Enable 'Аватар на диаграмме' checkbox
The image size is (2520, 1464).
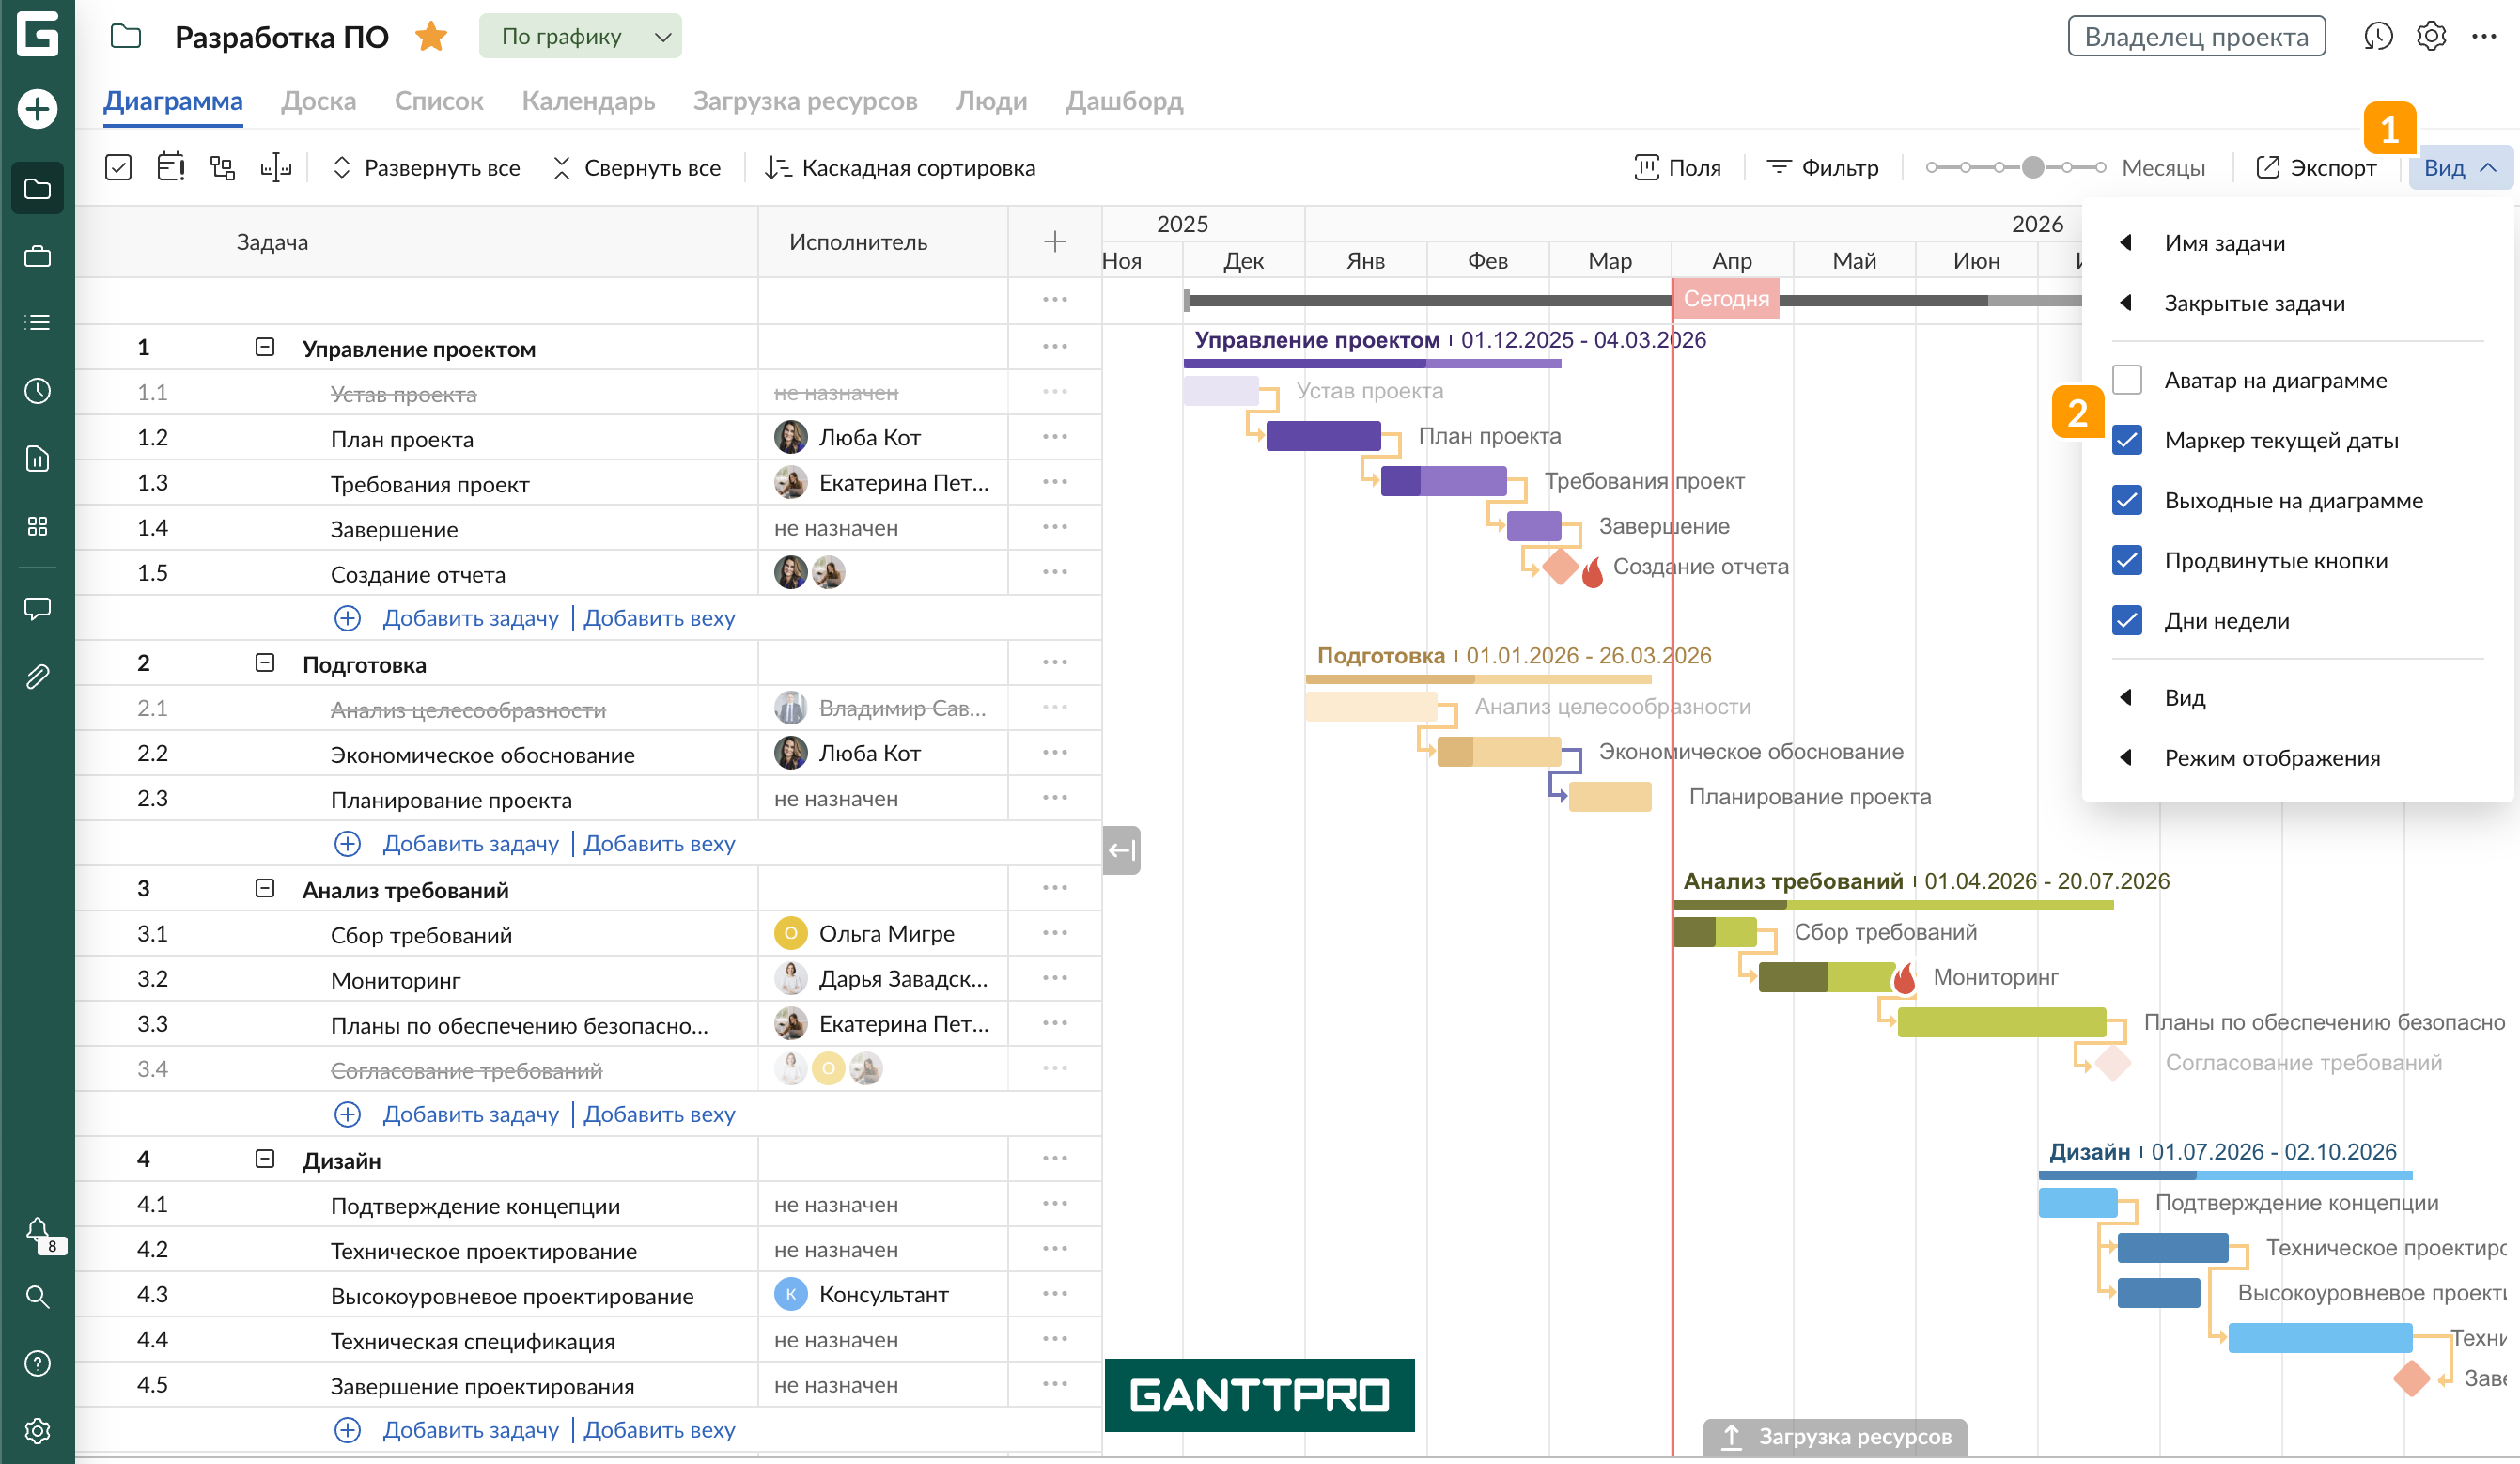coord(2127,380)
